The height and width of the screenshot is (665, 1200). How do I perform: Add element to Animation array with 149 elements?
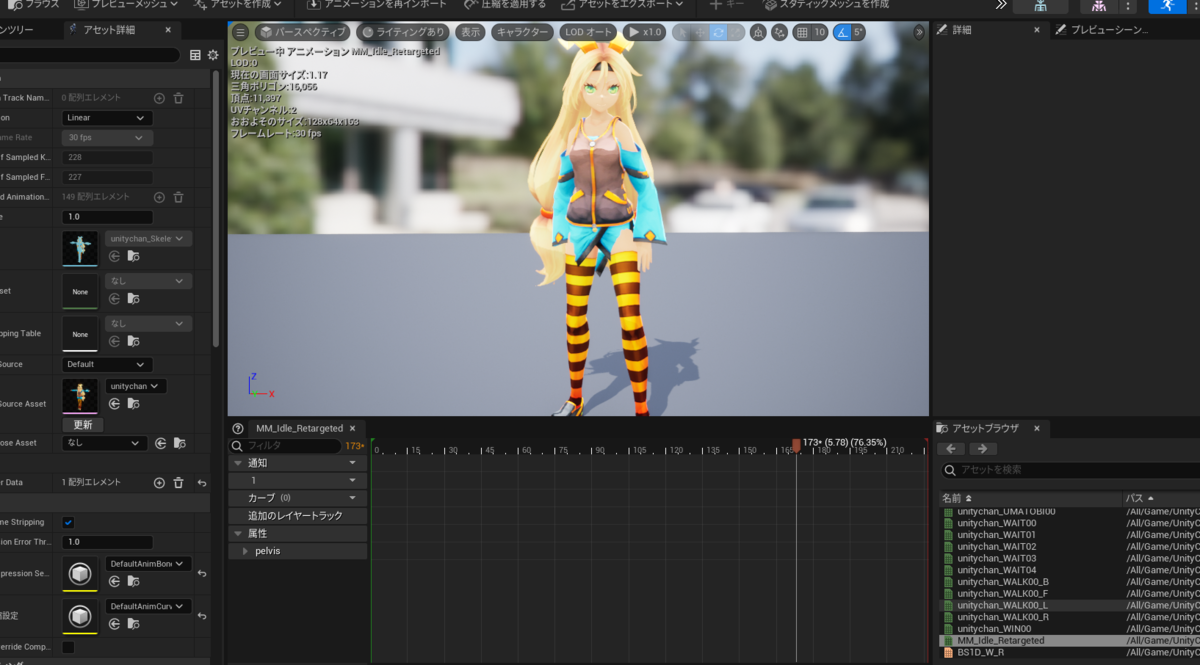[x=159, y=197]
